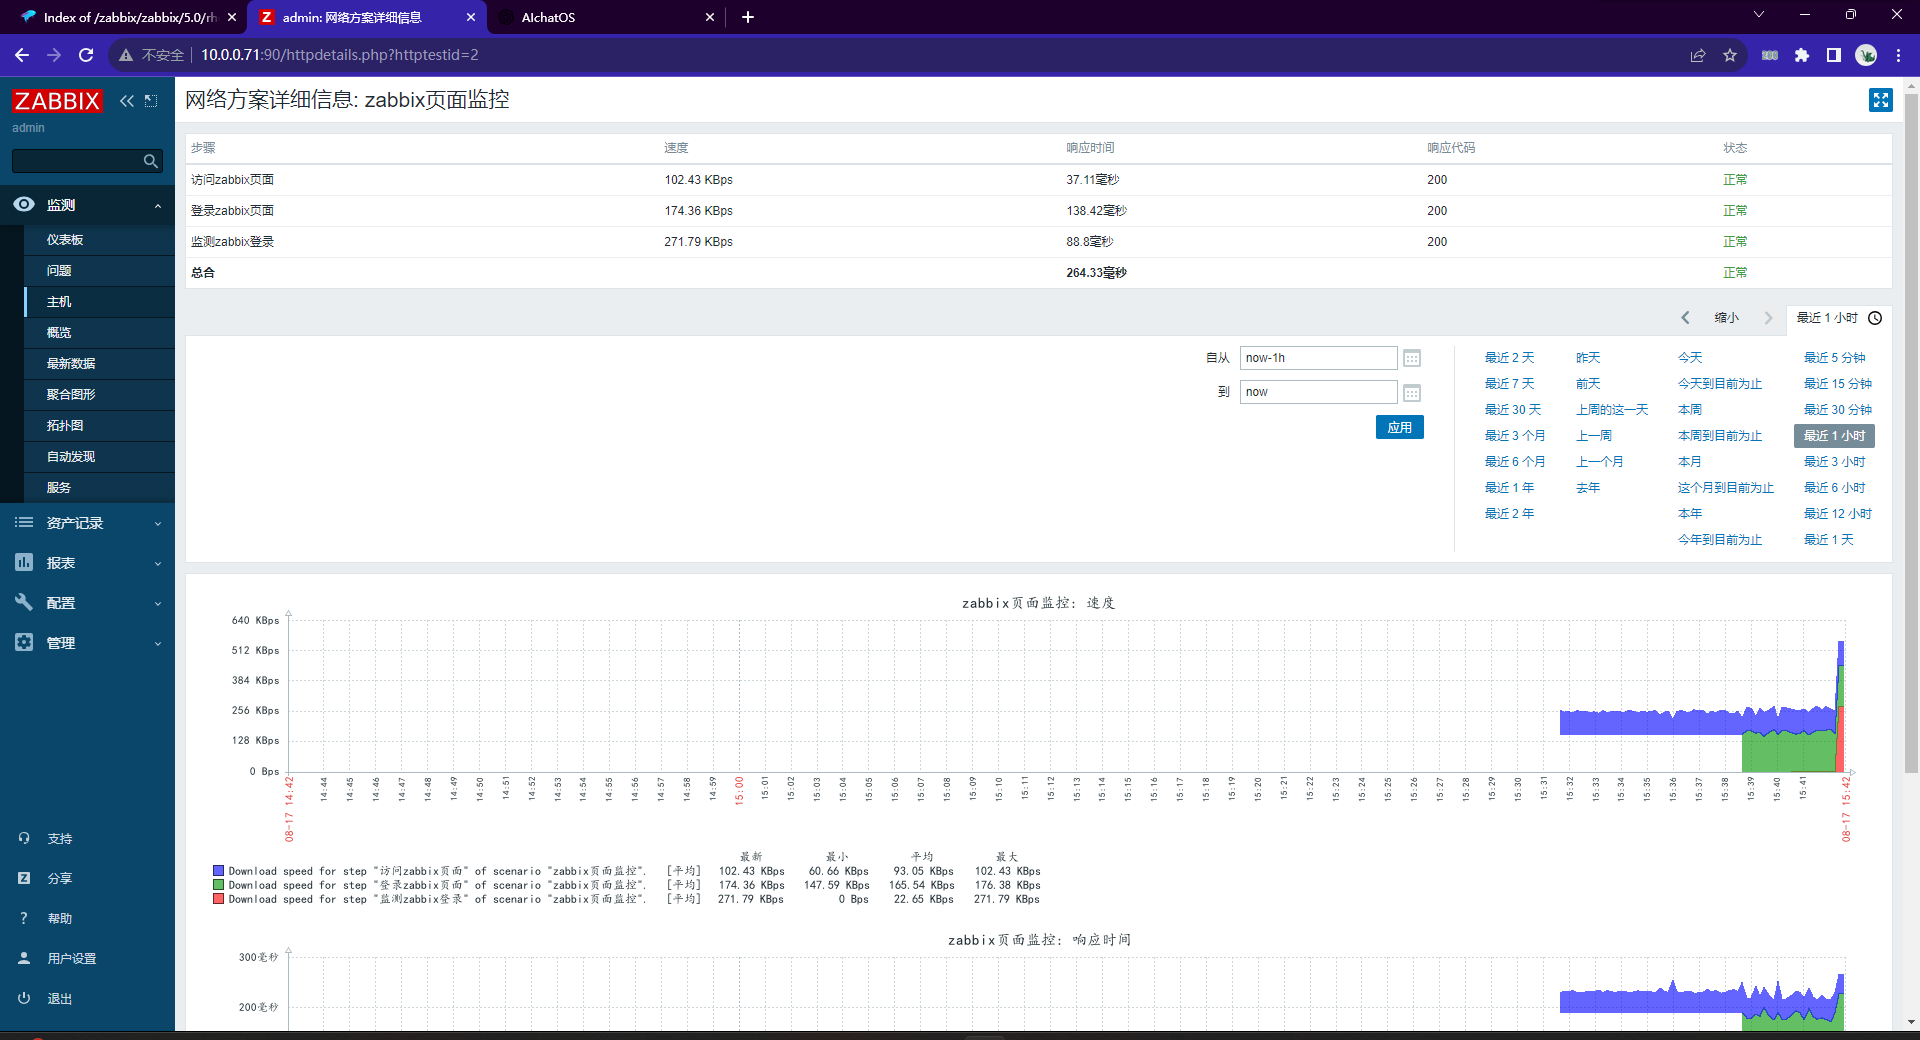Click the sidebar search magnifier icon
Image resolution: width=1920 pixels, height=1040 pixels.
pyautogui.click(x=151, y=161)
